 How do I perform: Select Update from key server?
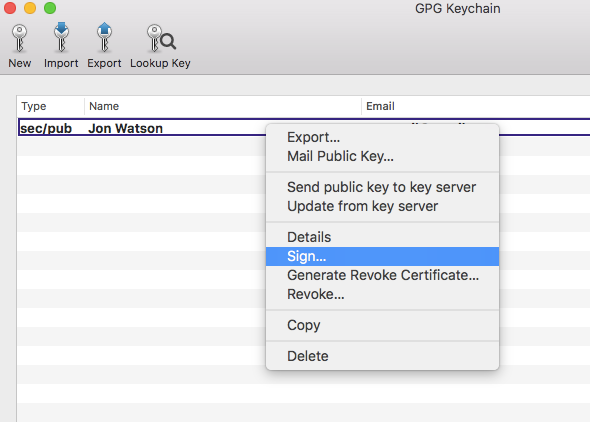pyautogui.click(x=382, y=206)
